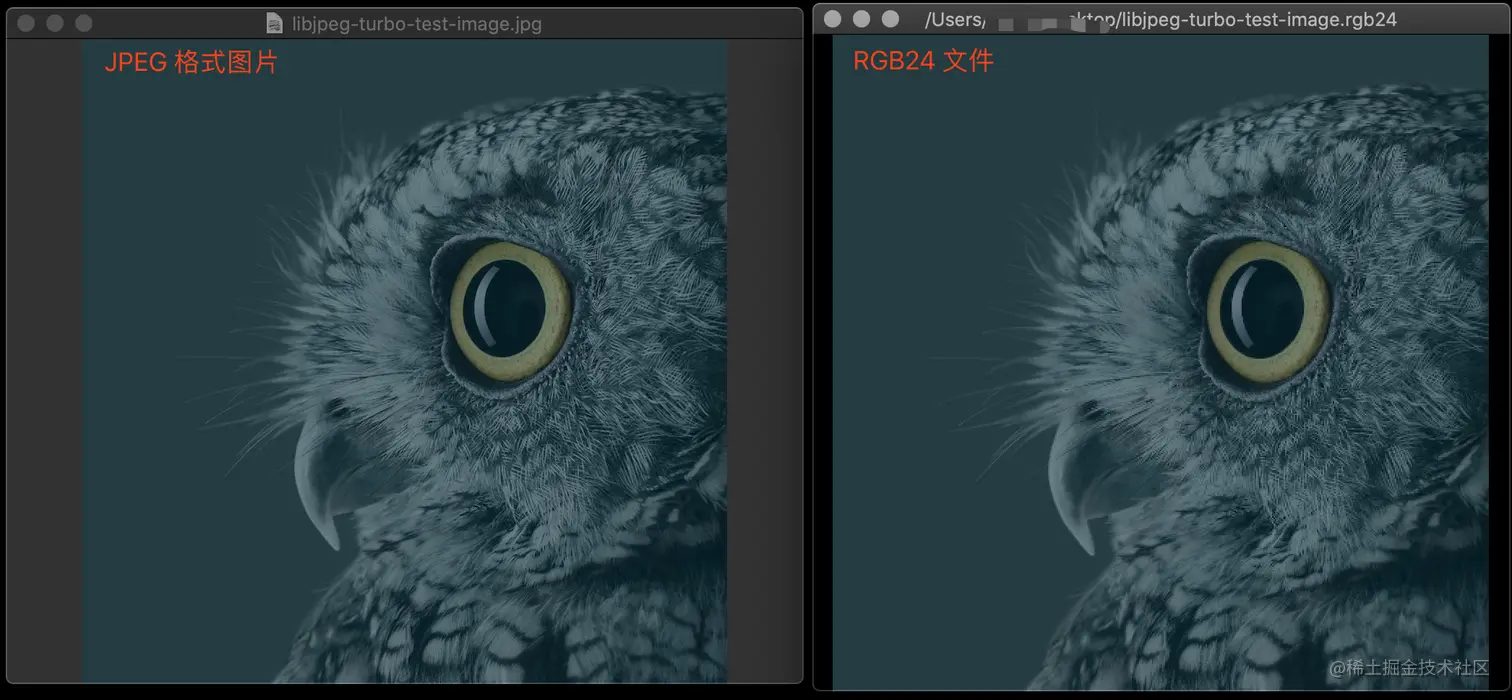
Task: Zoom the RGB24 viewer window to full size
Action: coord(892,18)
